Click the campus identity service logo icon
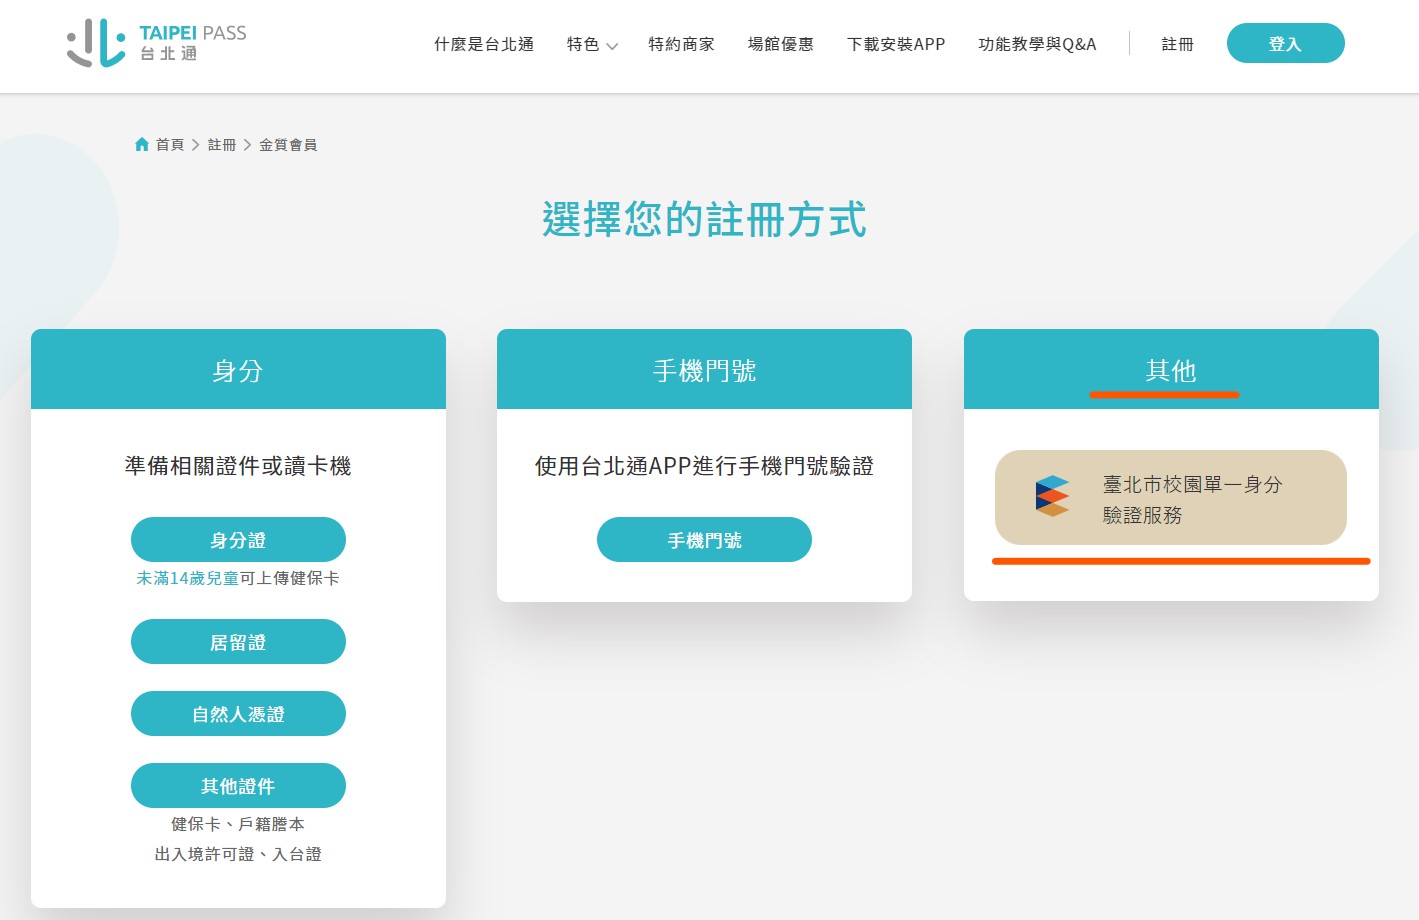Viewport: 1419px width, 920px height. (x=1052, y=497)
